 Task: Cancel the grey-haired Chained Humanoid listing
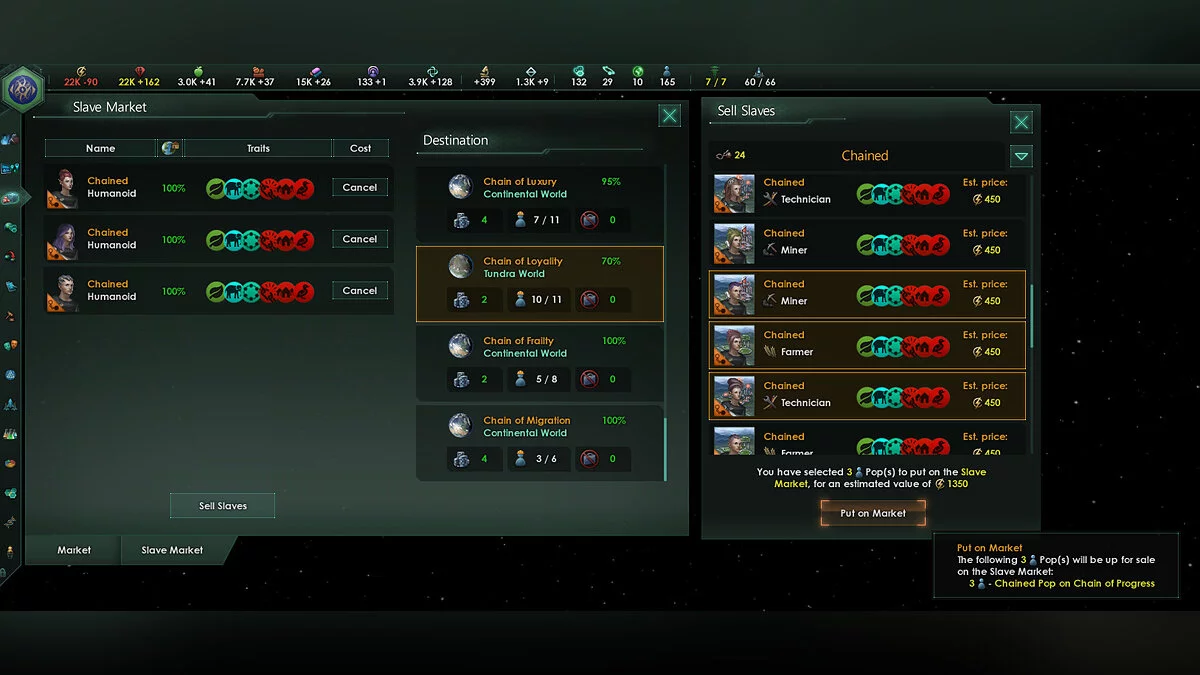(360, 291)
